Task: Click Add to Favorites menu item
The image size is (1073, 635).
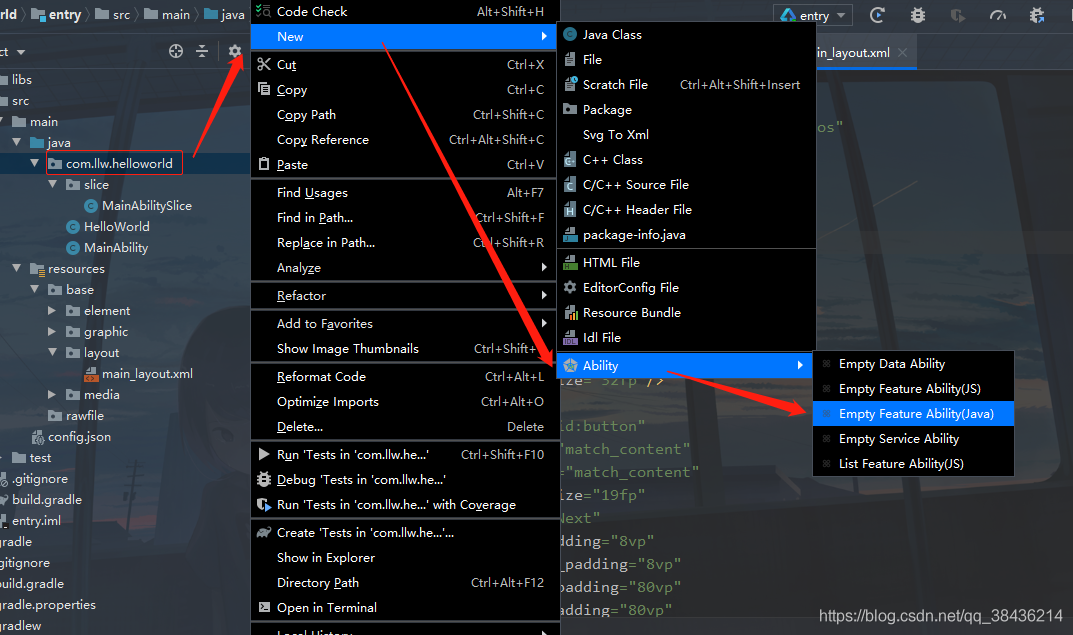Action: (x=405, y=324)
